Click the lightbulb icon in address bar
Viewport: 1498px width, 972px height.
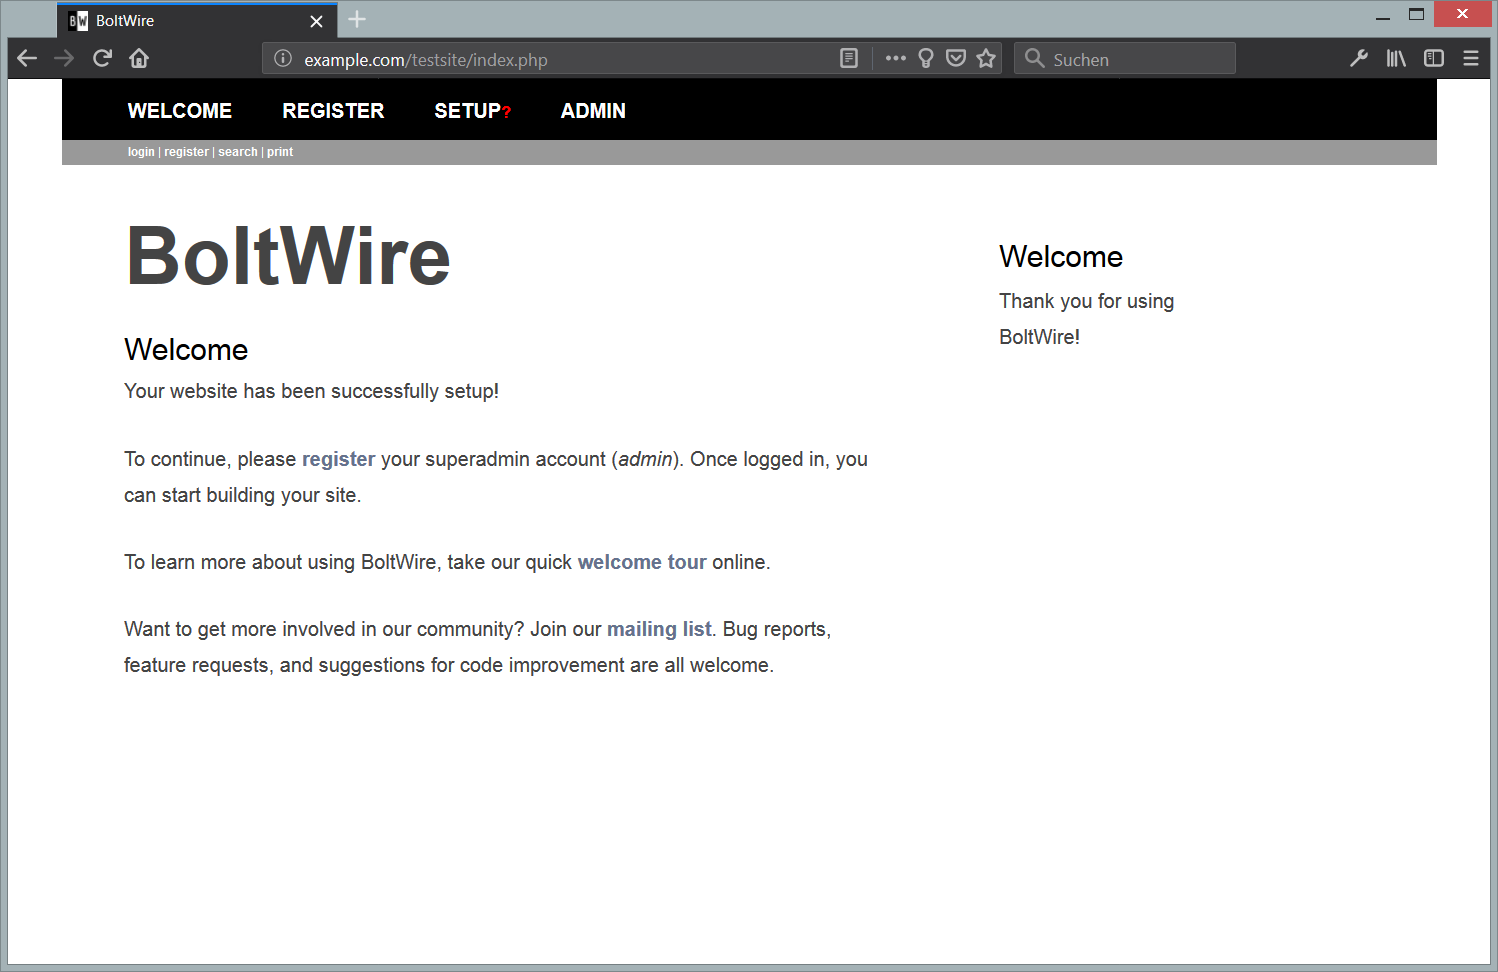(926, 58)
